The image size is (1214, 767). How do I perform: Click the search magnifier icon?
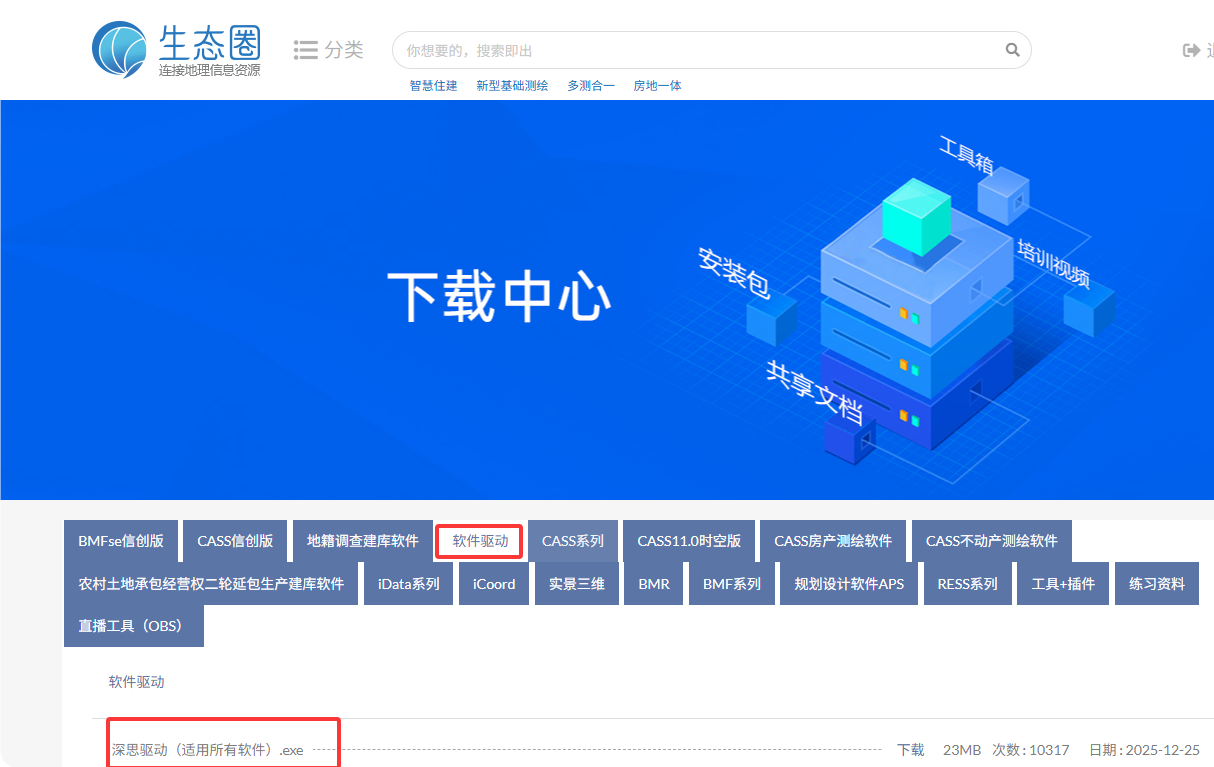click(1012, 50)
